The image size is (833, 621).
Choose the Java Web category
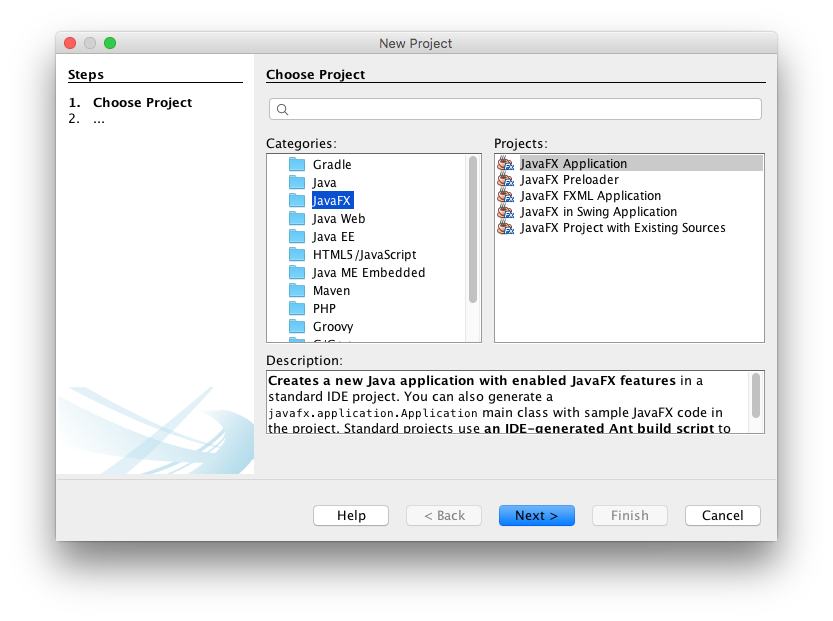click(338, 219)
